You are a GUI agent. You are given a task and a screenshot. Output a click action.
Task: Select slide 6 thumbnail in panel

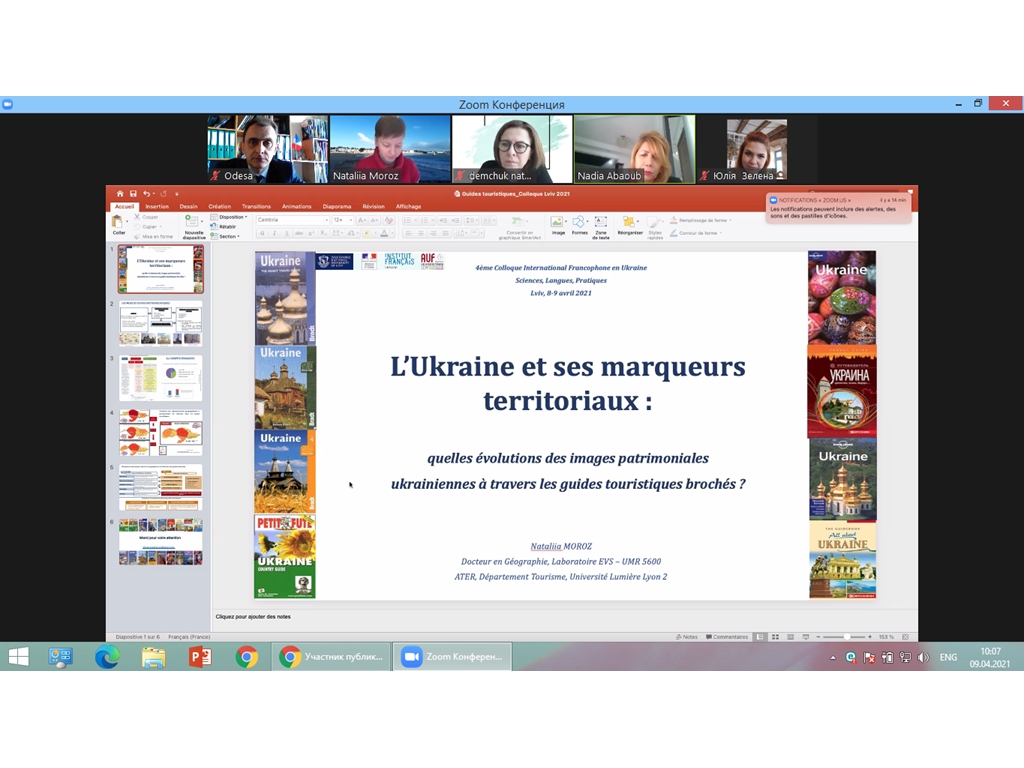pos(161,541)
